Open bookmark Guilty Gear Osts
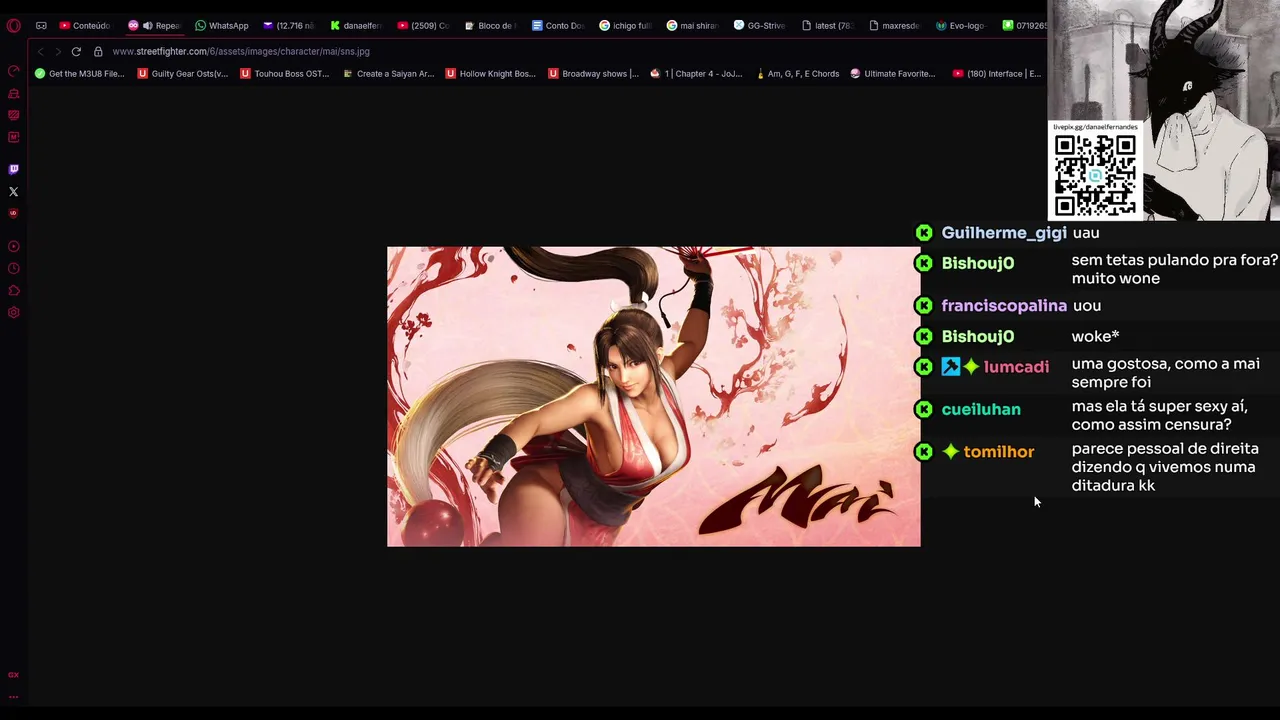The image size is (1280, 720). pyautogui.click(x=183, y=74)
